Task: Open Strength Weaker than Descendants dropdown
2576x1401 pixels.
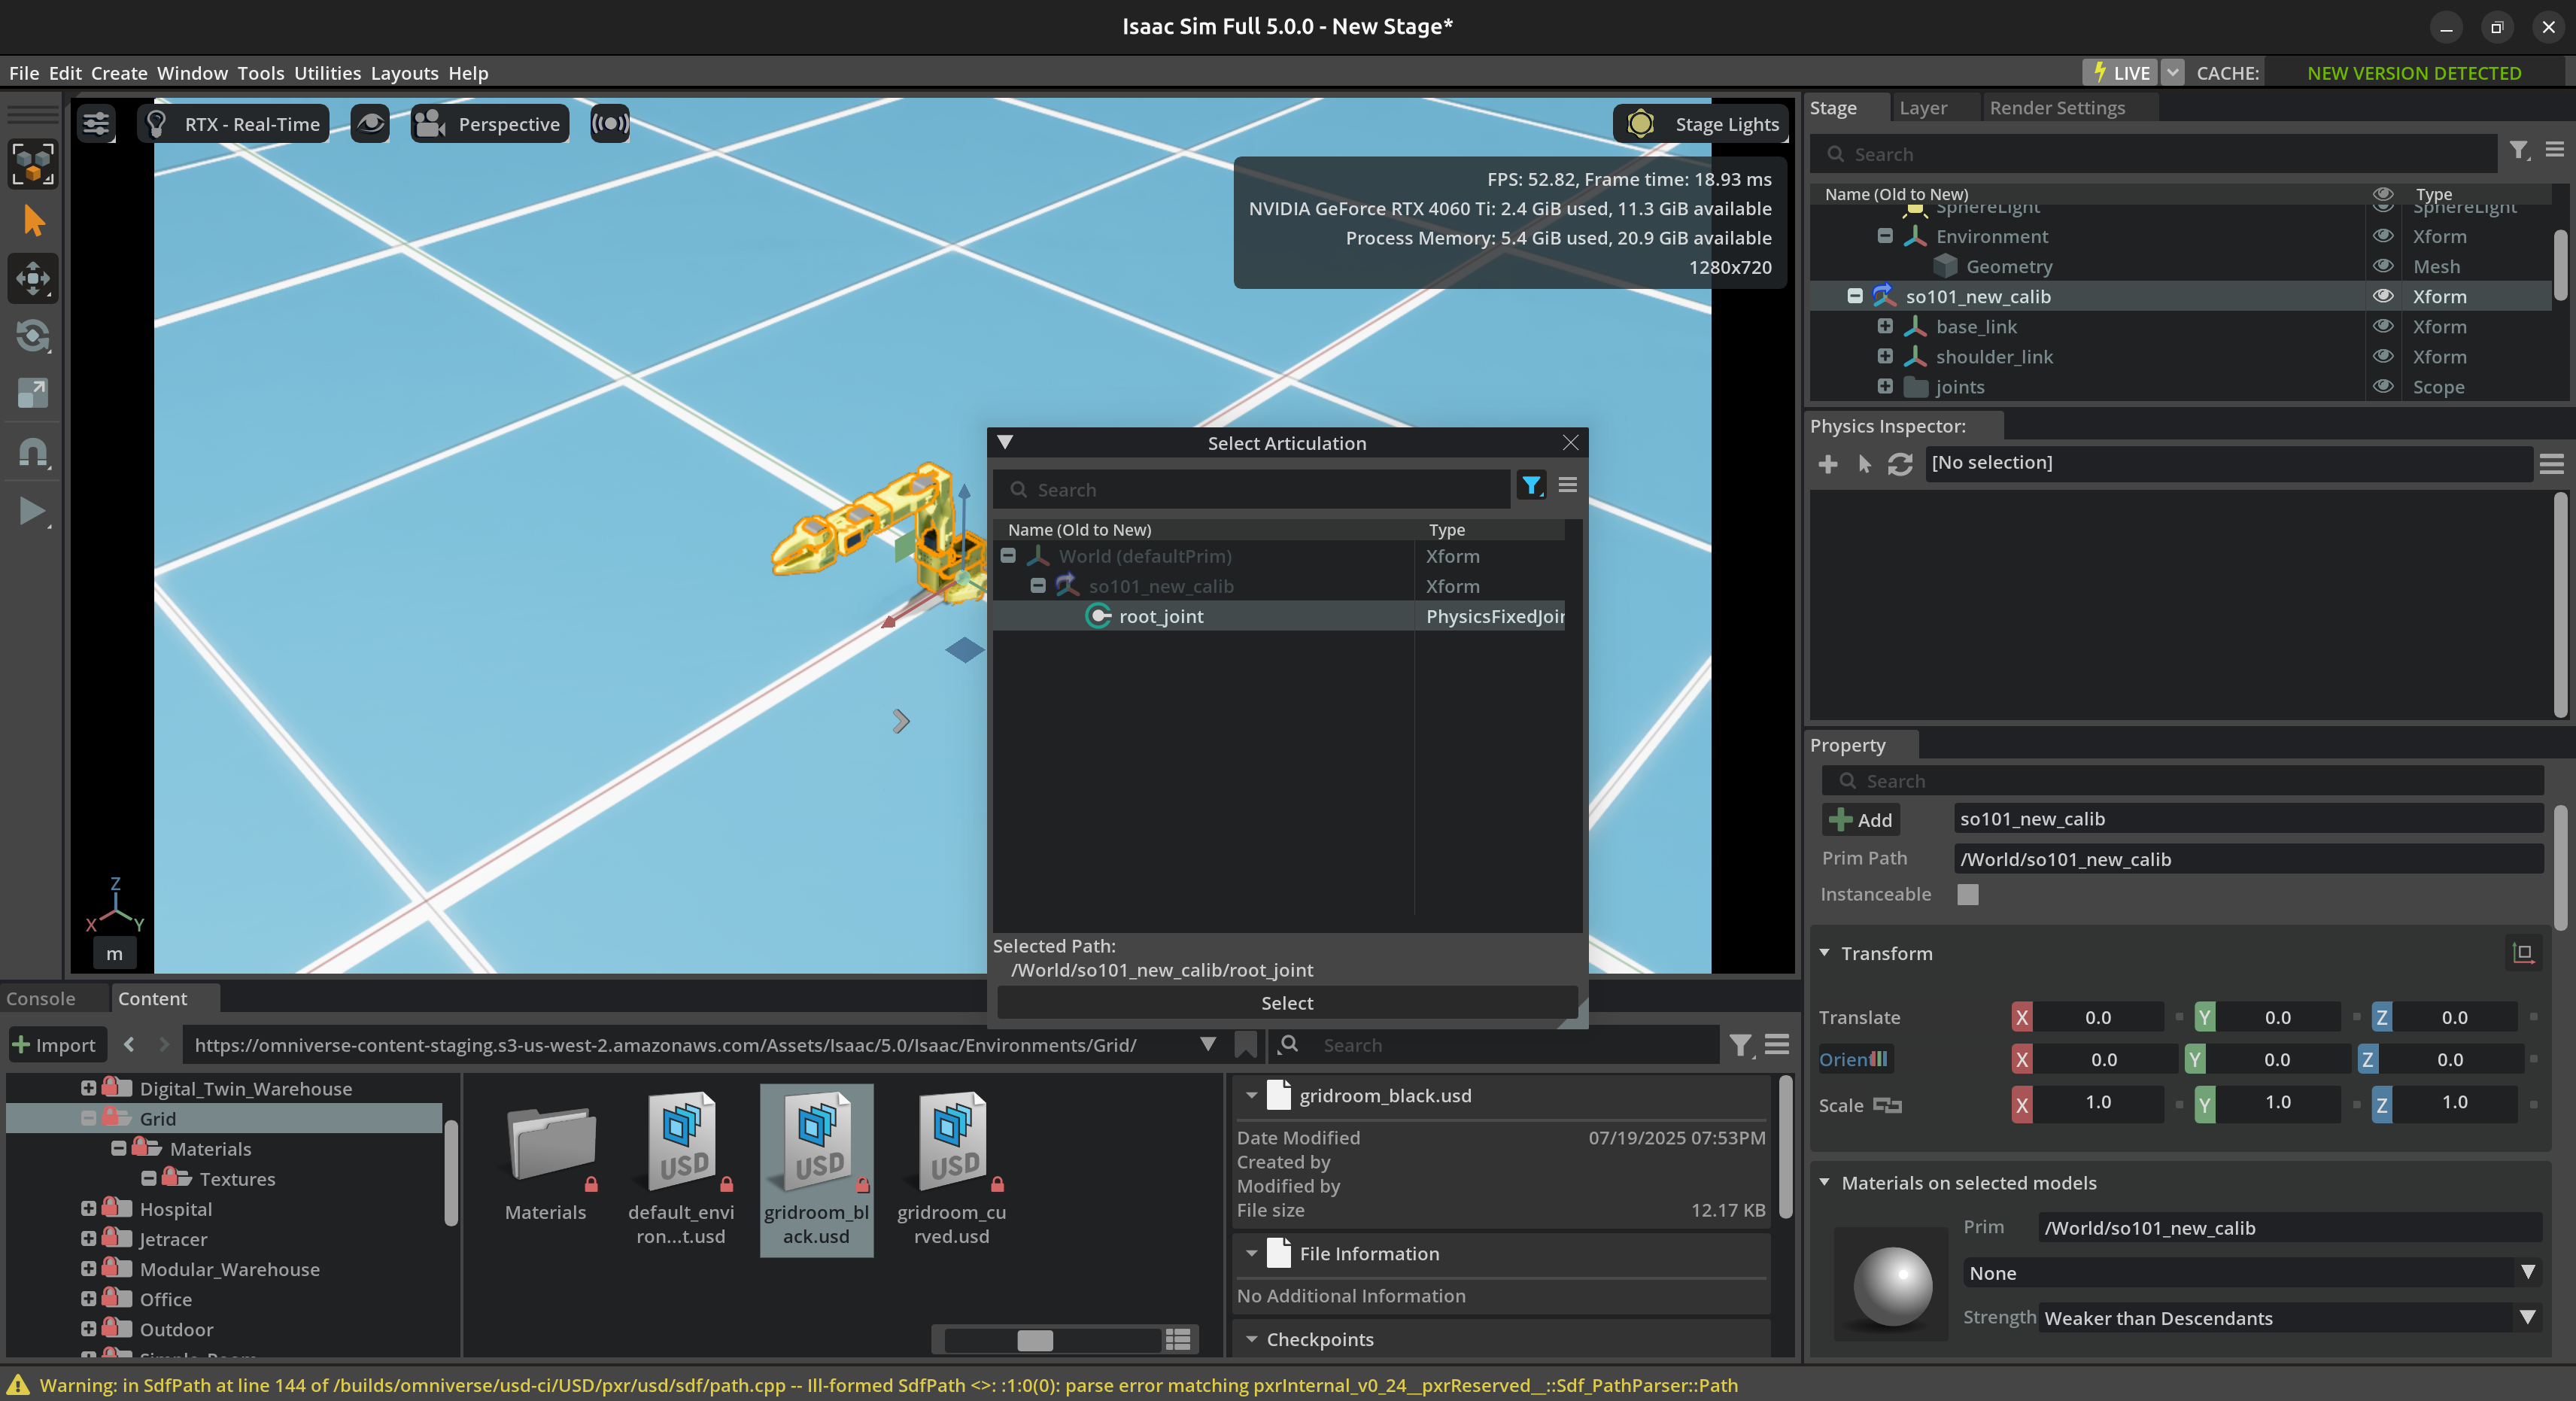Action: tap(2289, 1318)
